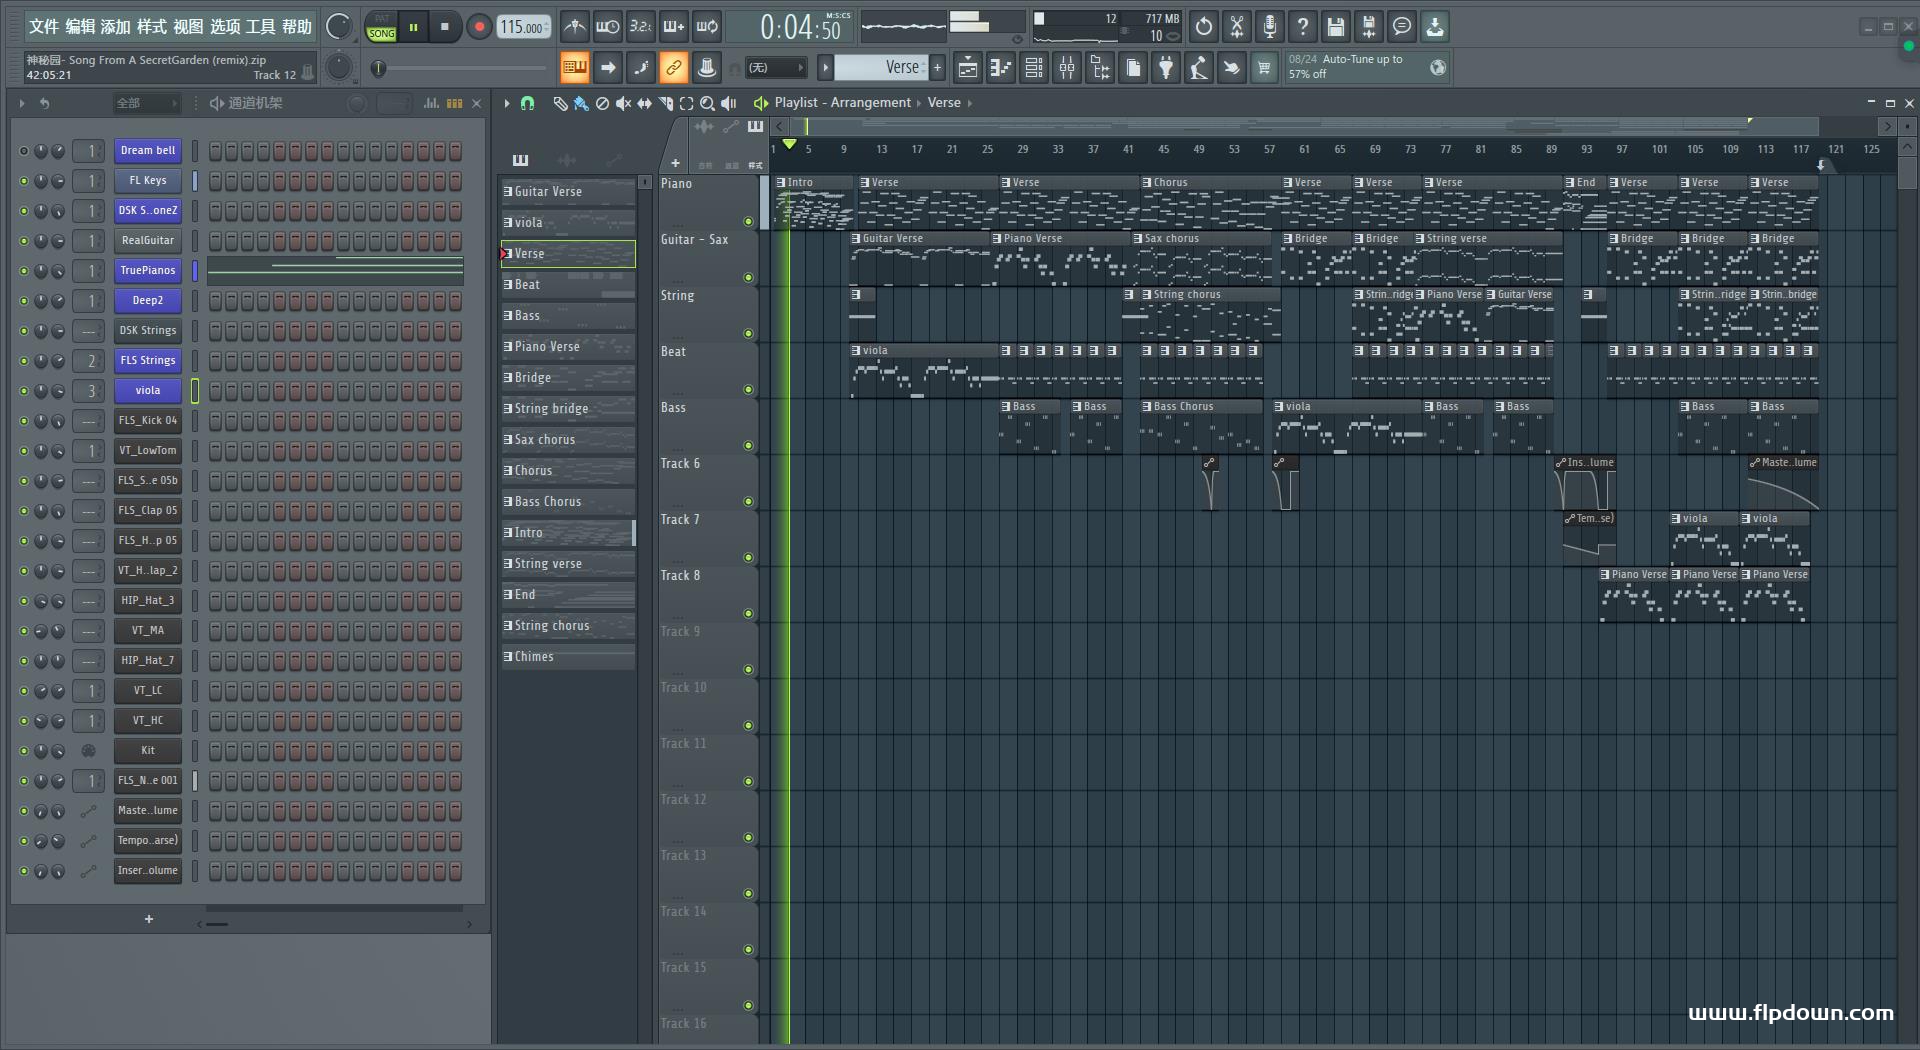Screen dimensions: 1920x1050
Task: Open the 编辑 menu
Action: click(80, 27)
